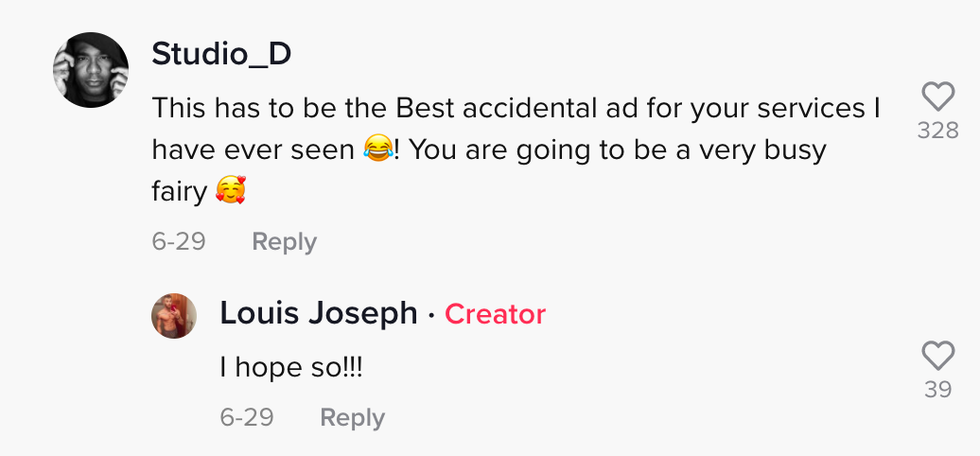
Task: Click the smiling face with hearts emoji
Action: pos(231,190)
